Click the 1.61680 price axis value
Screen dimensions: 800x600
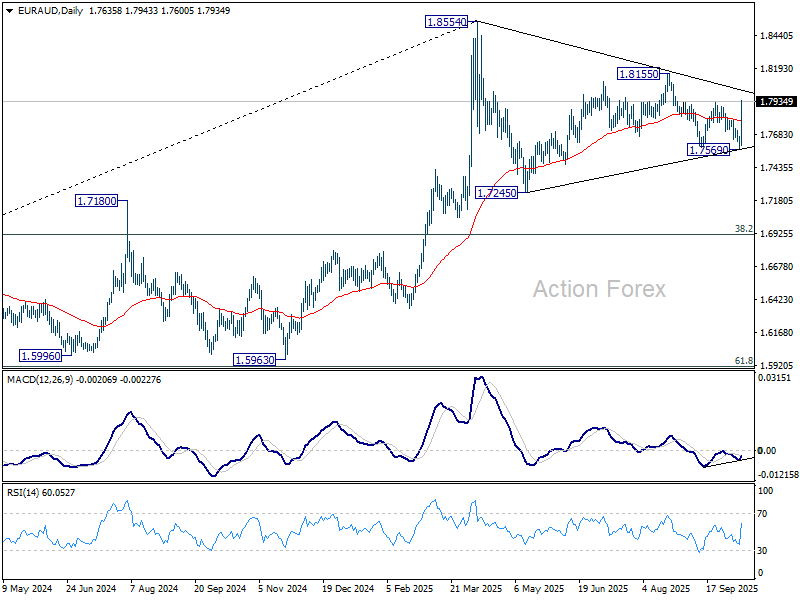(777, 333)
